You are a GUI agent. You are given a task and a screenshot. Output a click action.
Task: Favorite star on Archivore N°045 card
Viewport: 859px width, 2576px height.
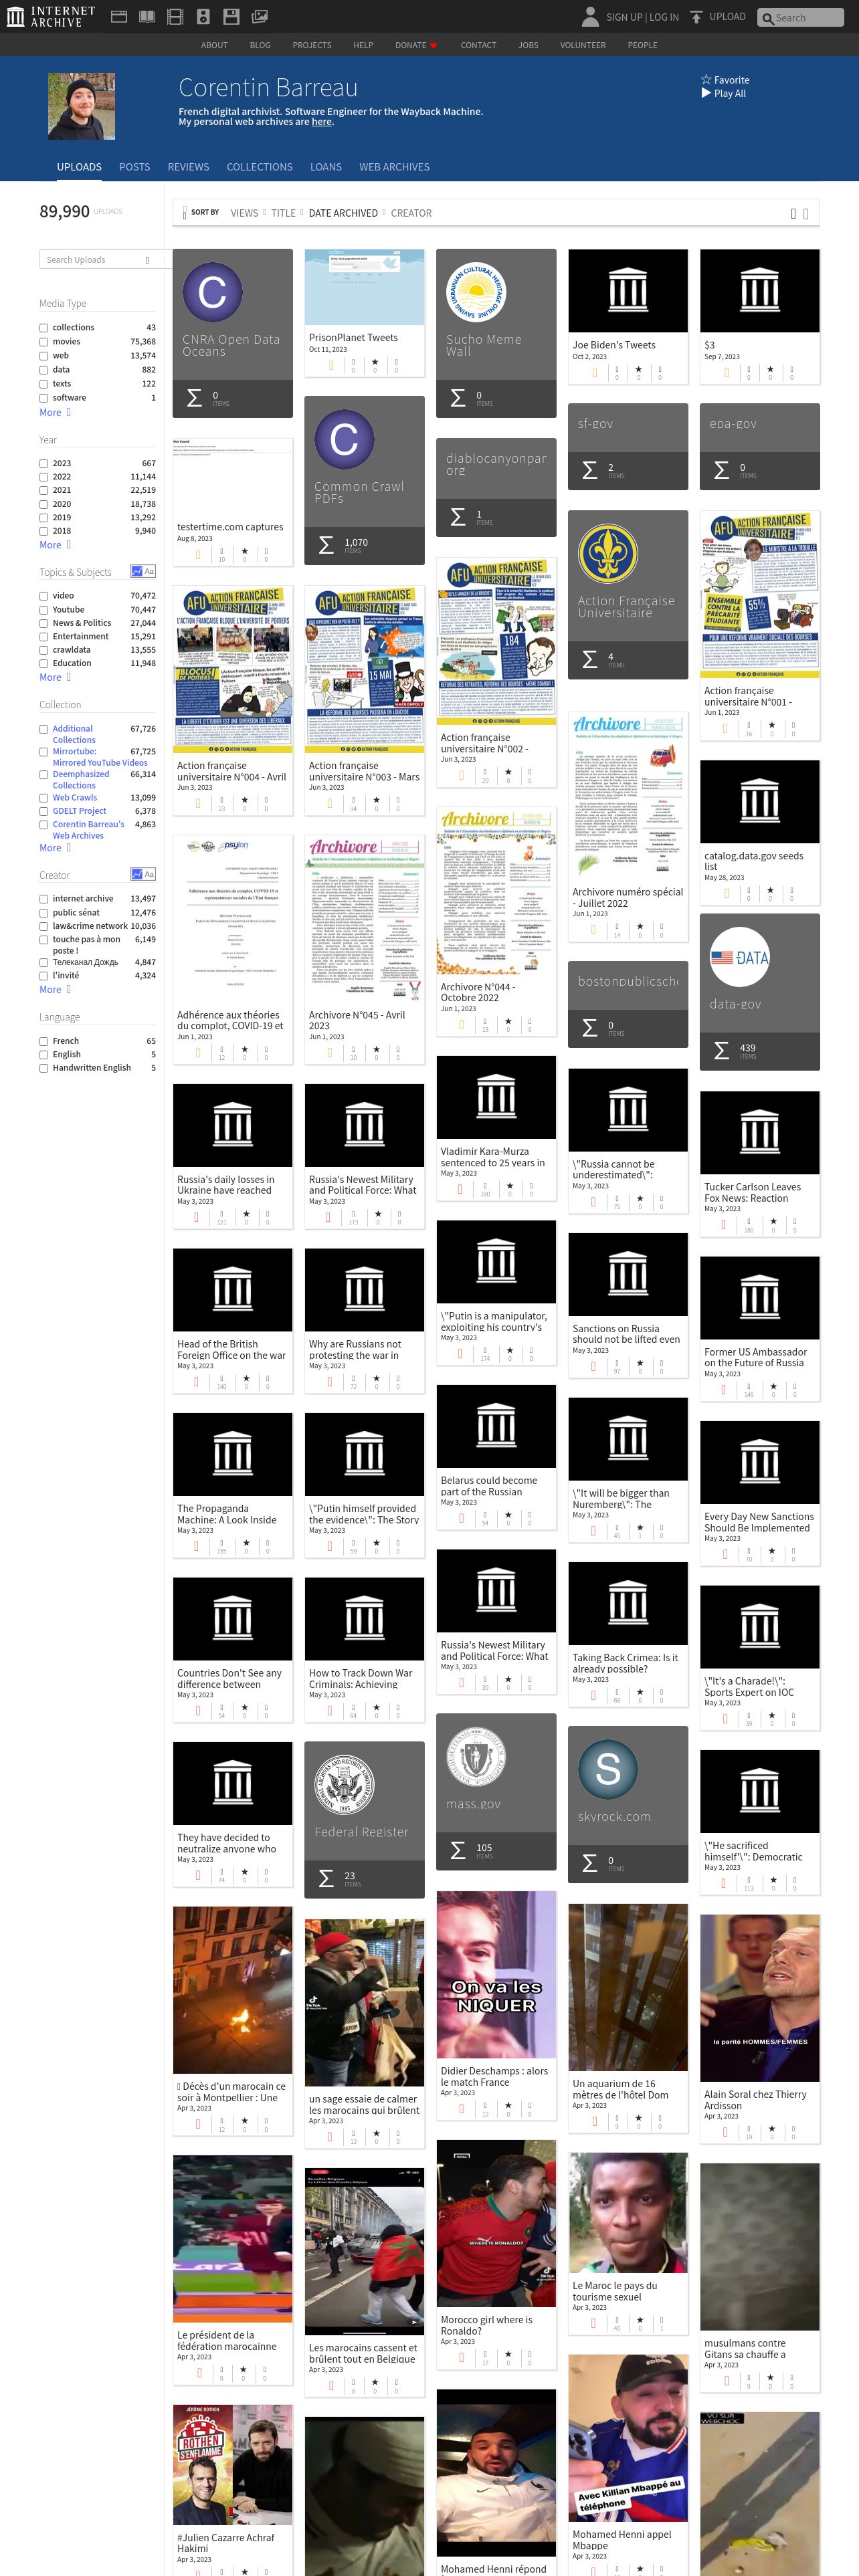coord(376,1050)
